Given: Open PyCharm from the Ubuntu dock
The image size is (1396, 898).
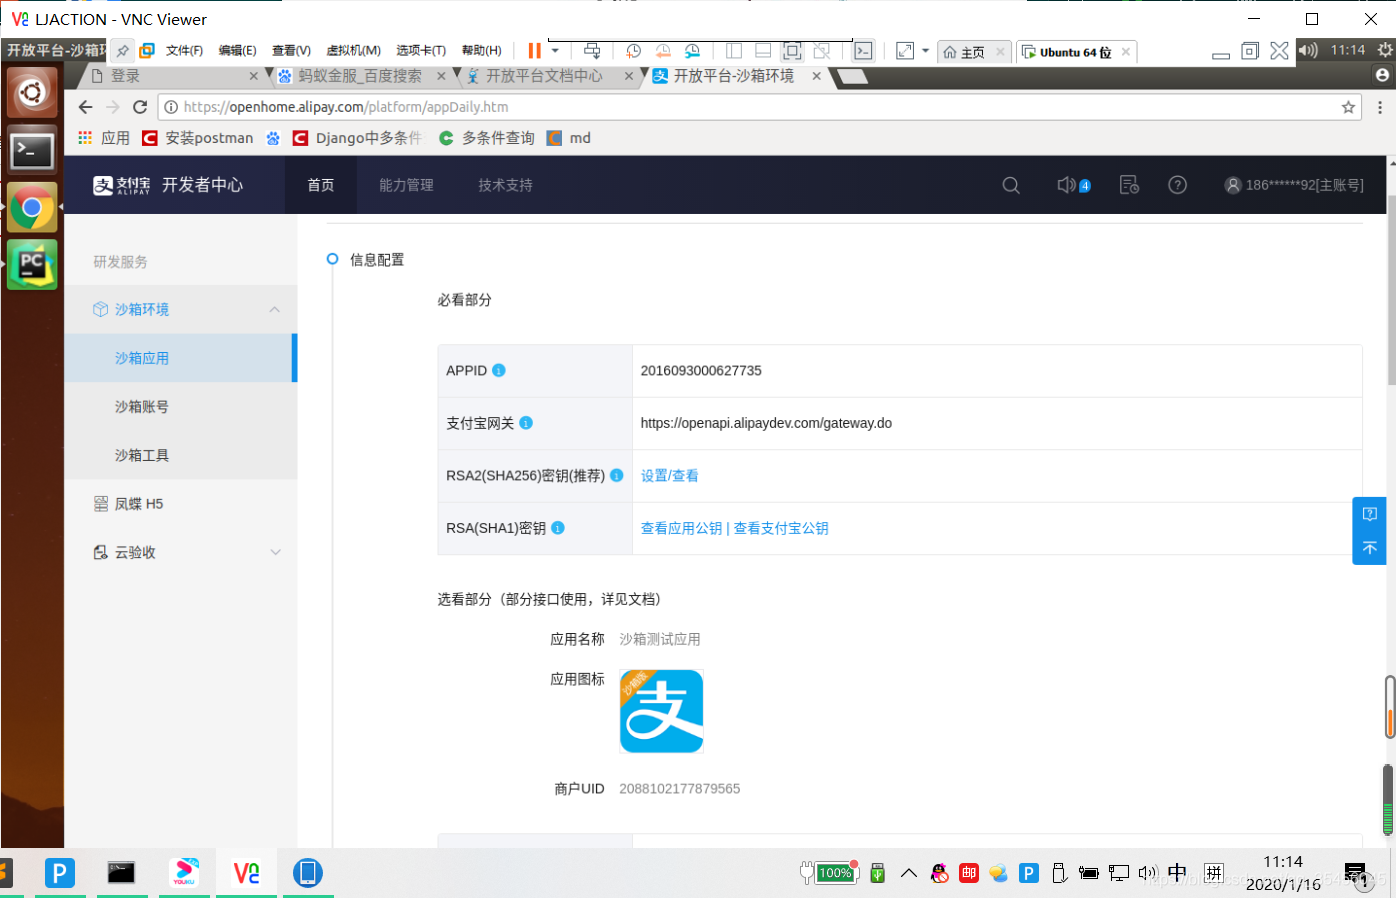Looking at the screenshot, I should coord(32,265).
